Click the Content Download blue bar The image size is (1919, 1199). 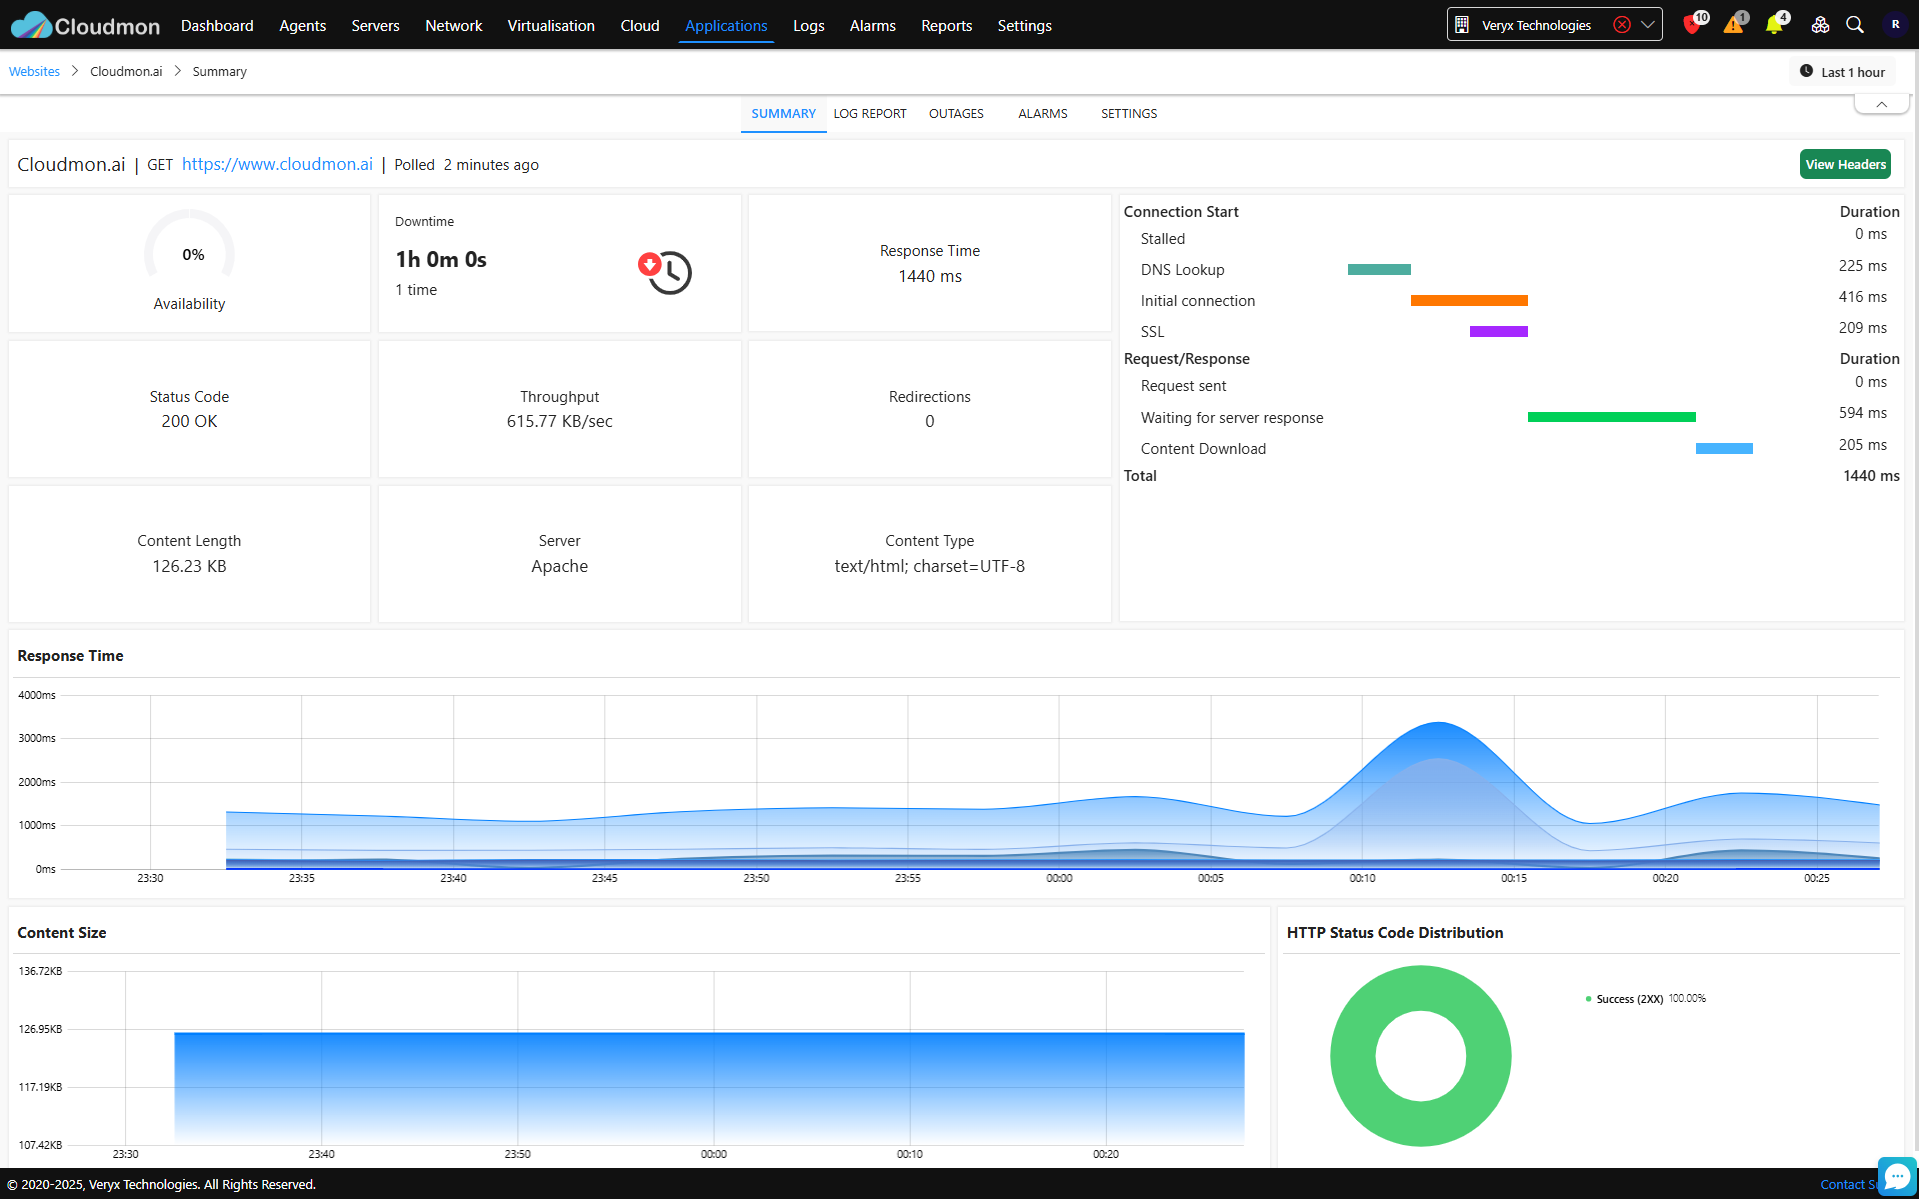pyautogui.click(x=1724, y=448)
